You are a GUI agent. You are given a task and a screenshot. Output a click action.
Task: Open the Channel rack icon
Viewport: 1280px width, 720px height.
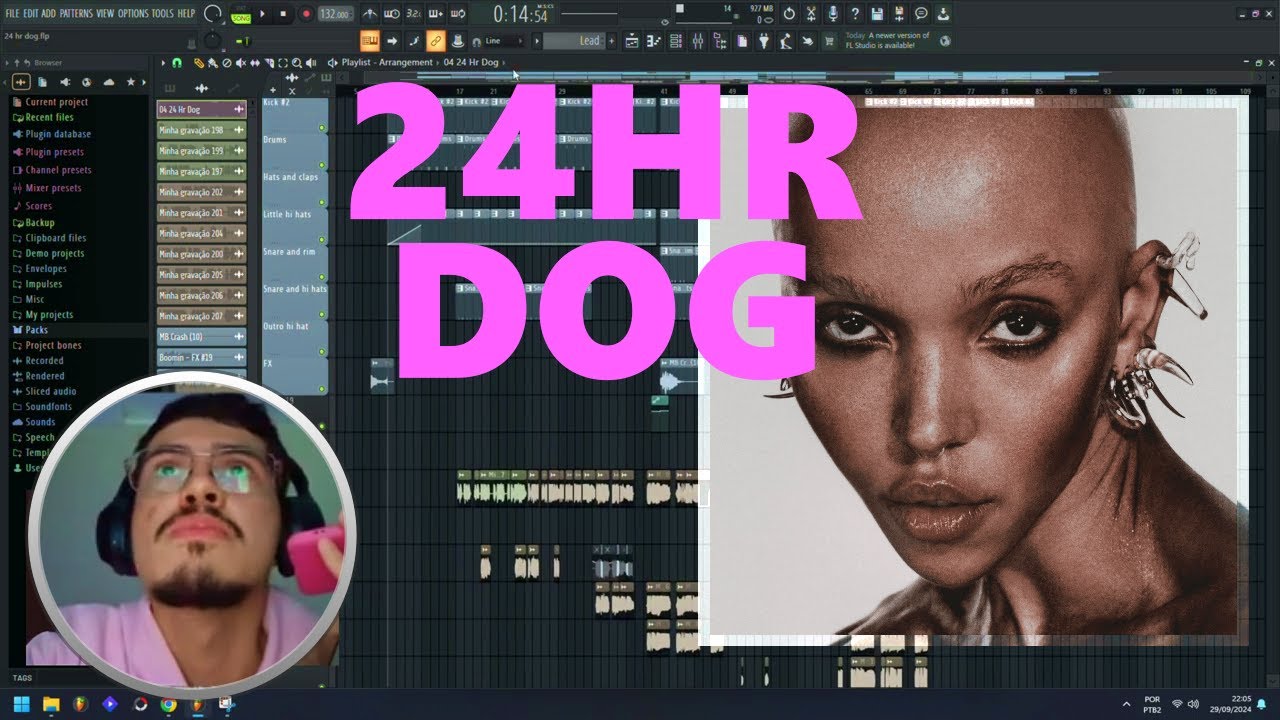(675, 41)
